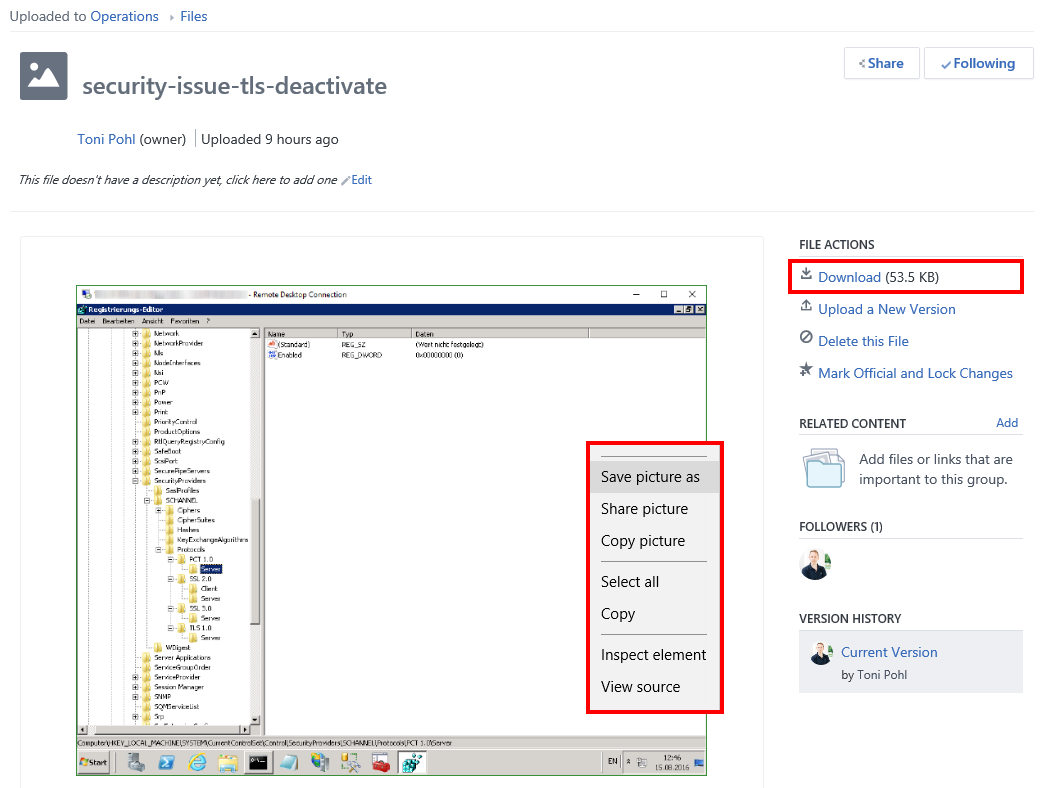
Task: Open the follower's avatar under Followers
Action: (x=816, y=564)
